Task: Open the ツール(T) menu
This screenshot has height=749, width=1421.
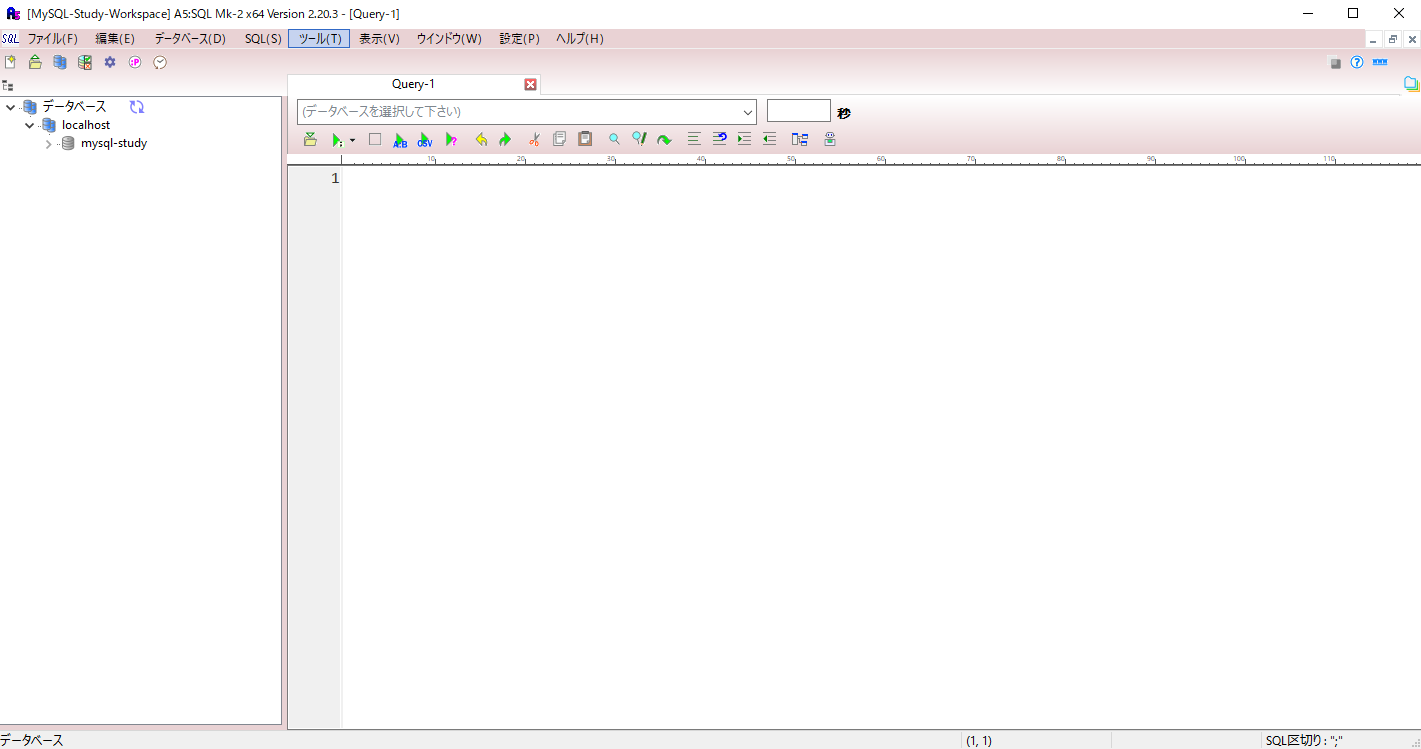Action: point(319,39)
